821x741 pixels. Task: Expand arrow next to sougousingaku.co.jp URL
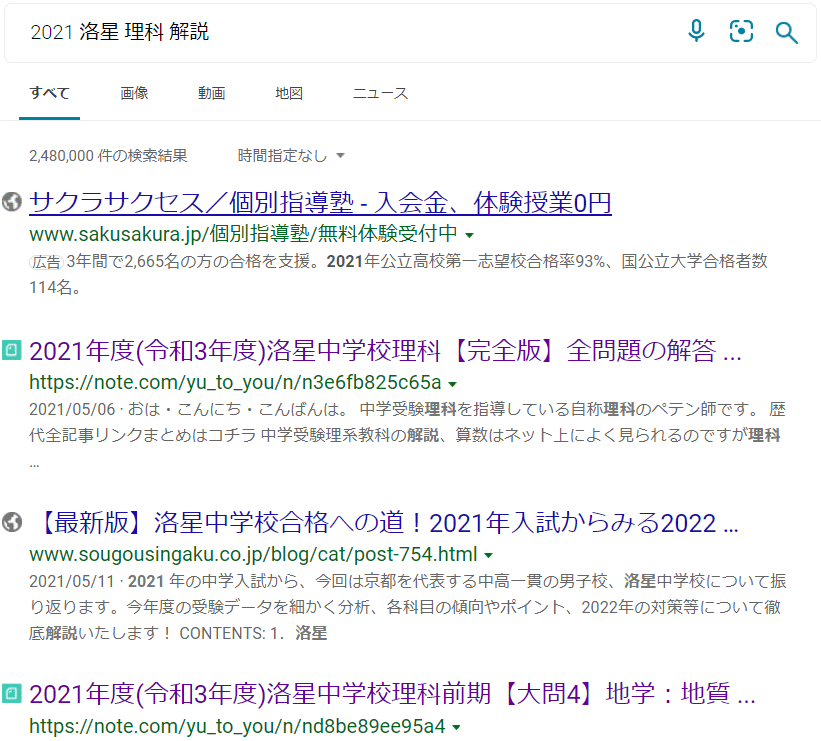(489, 555)
